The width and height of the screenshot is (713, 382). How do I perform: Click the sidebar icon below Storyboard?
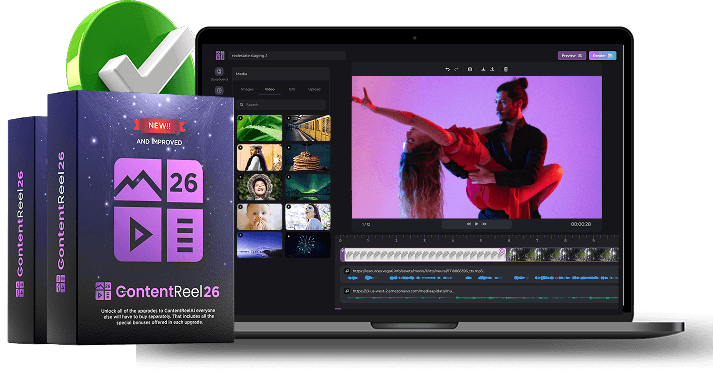[x=219, y=90]
